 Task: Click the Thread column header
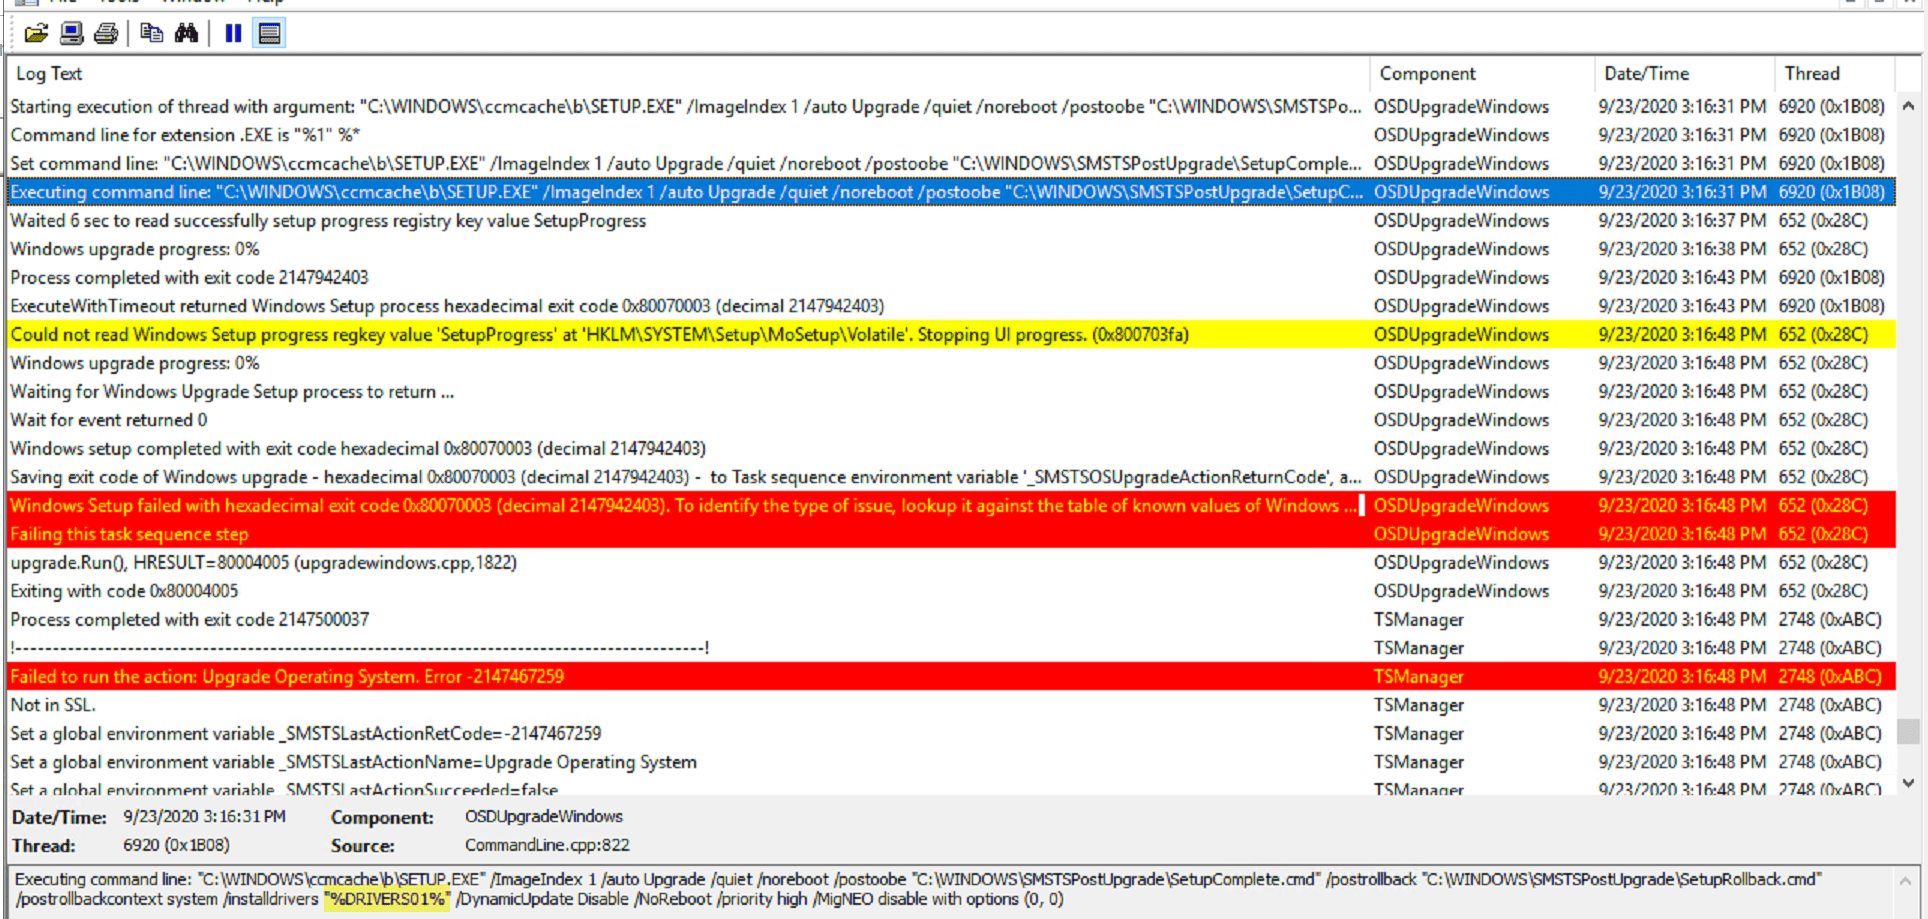[1811, 74]
